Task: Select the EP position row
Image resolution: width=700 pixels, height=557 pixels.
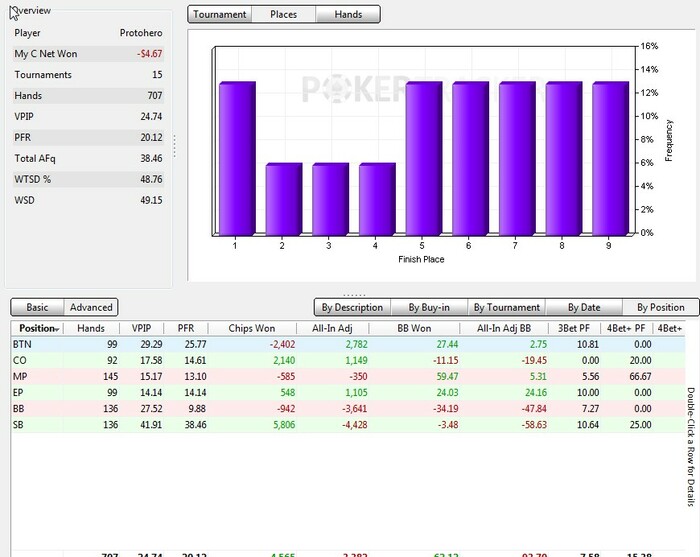Action: tap(348, 392)
